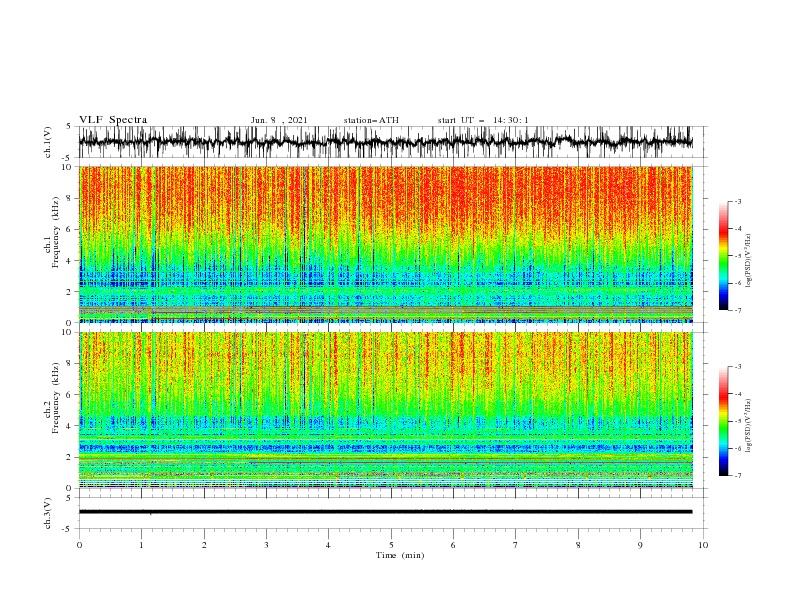Click time axis tick label '10'
The height and width of the screenshot is (612, 792).
coord(703,545)
